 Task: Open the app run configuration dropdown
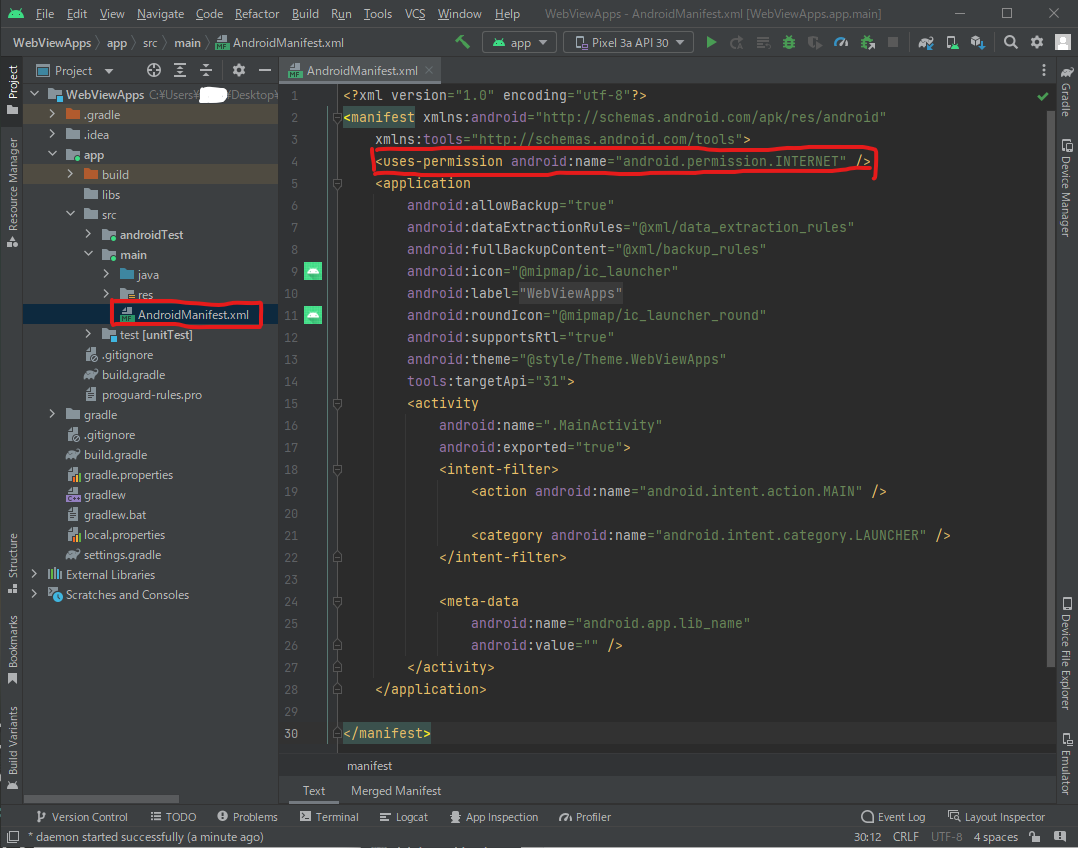click(518, 42)
